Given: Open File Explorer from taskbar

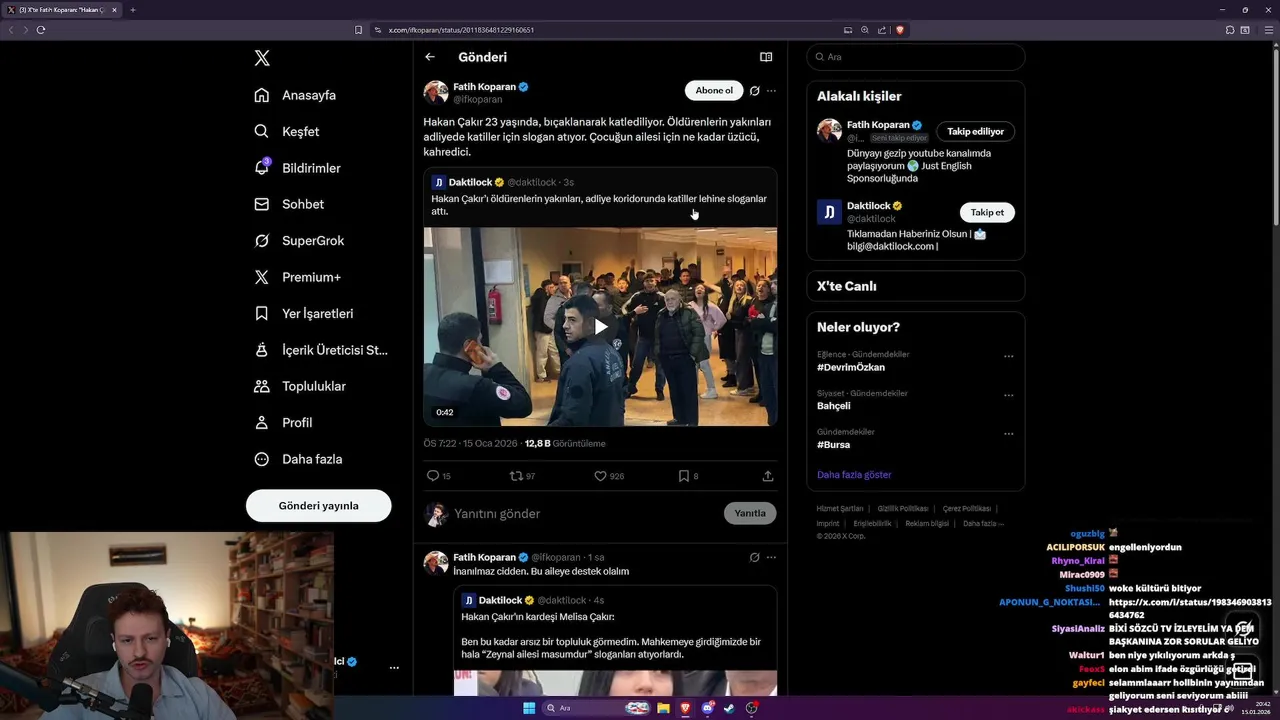Looking at the screenshot, I should coord(663,708).
